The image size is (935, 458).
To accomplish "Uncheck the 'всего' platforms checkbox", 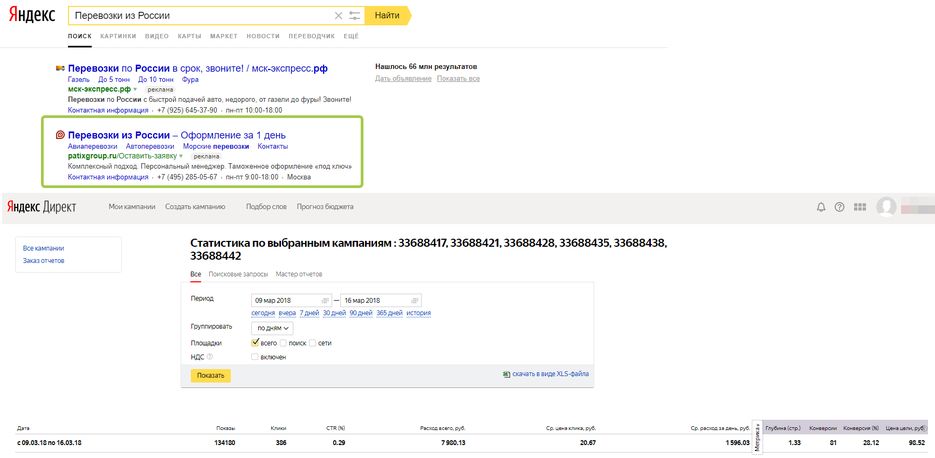I will (x=255, y=343).
